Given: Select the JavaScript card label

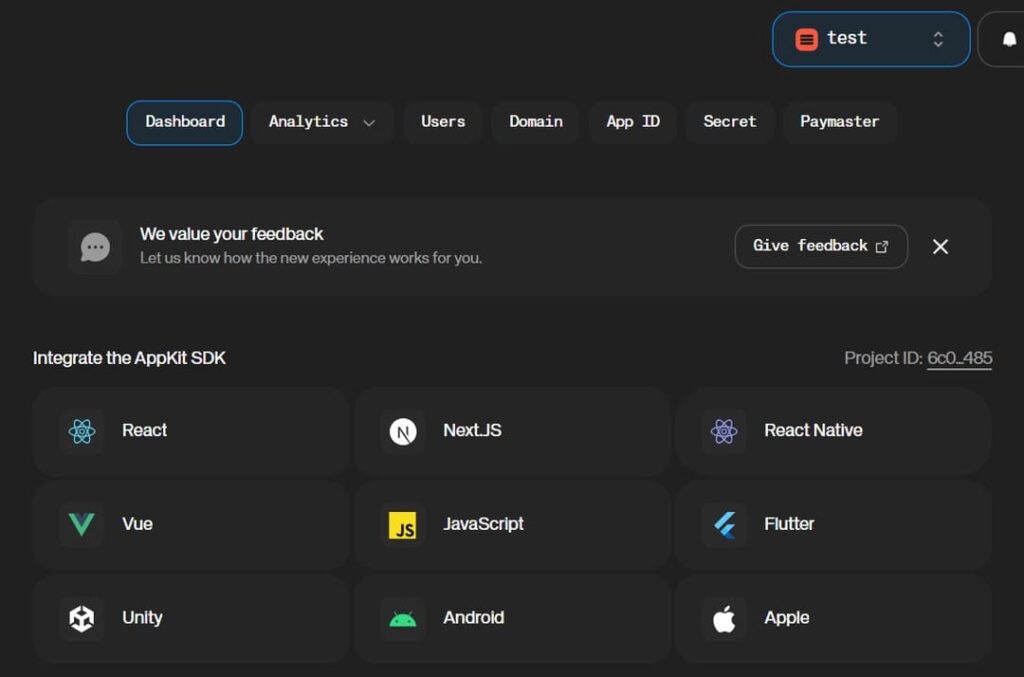Looking at the screenshot, I should 483,524.
